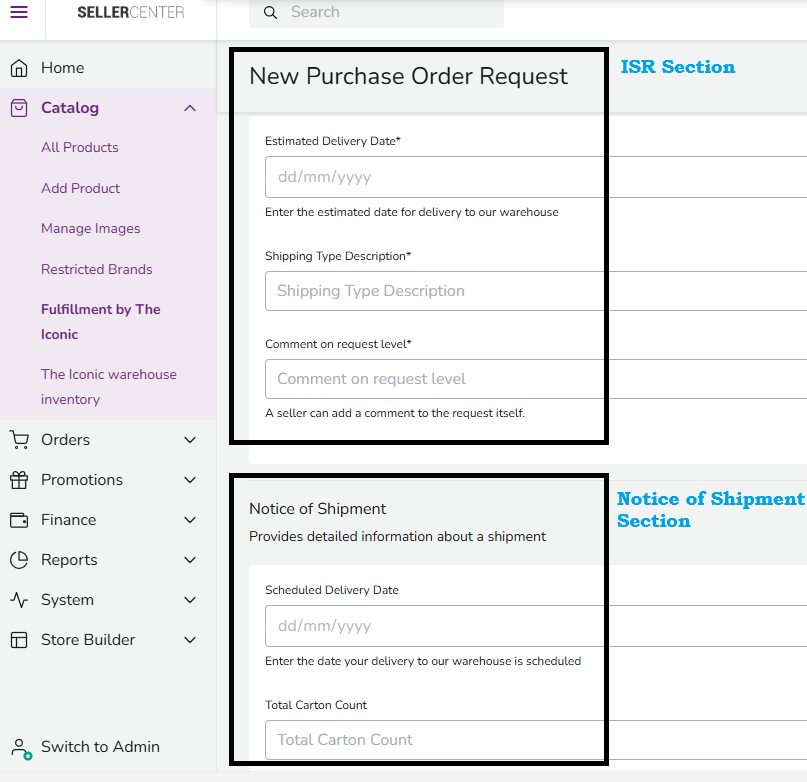Click the Promotions gift icon
Screen dimensions: 807x782
[x=19, y=480]
